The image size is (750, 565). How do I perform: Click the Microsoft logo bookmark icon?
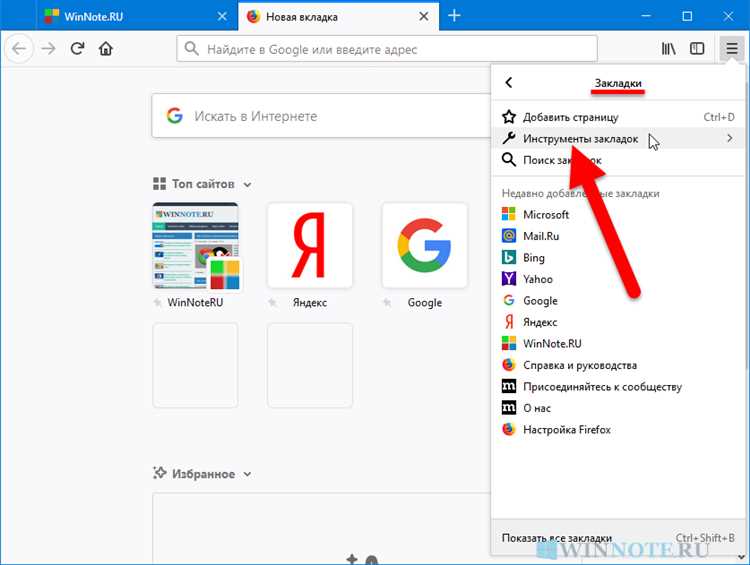(508, 214)
